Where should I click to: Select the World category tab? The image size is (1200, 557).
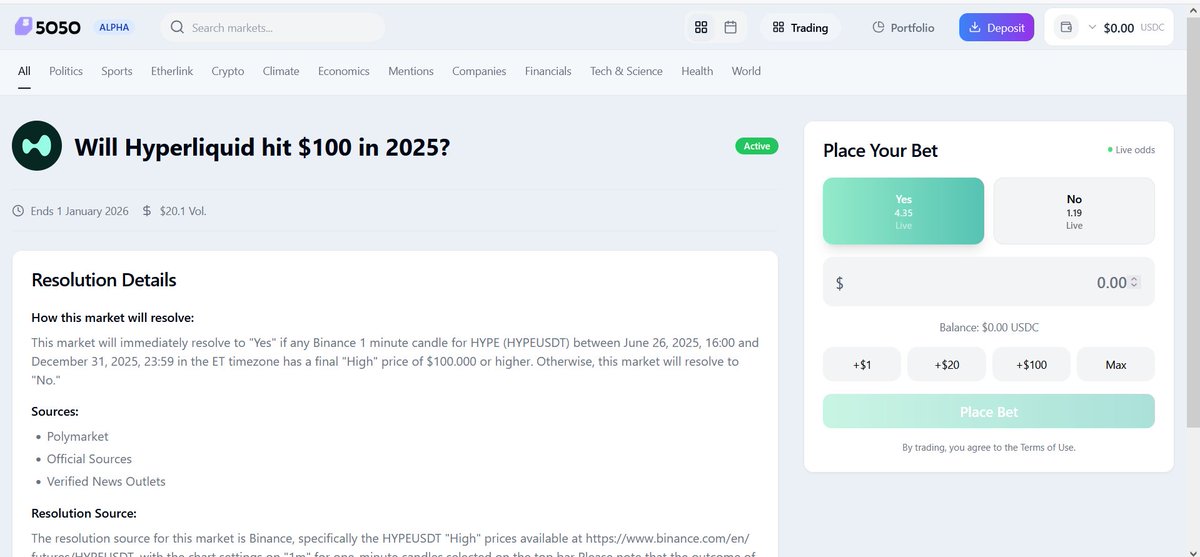[746, 71]
